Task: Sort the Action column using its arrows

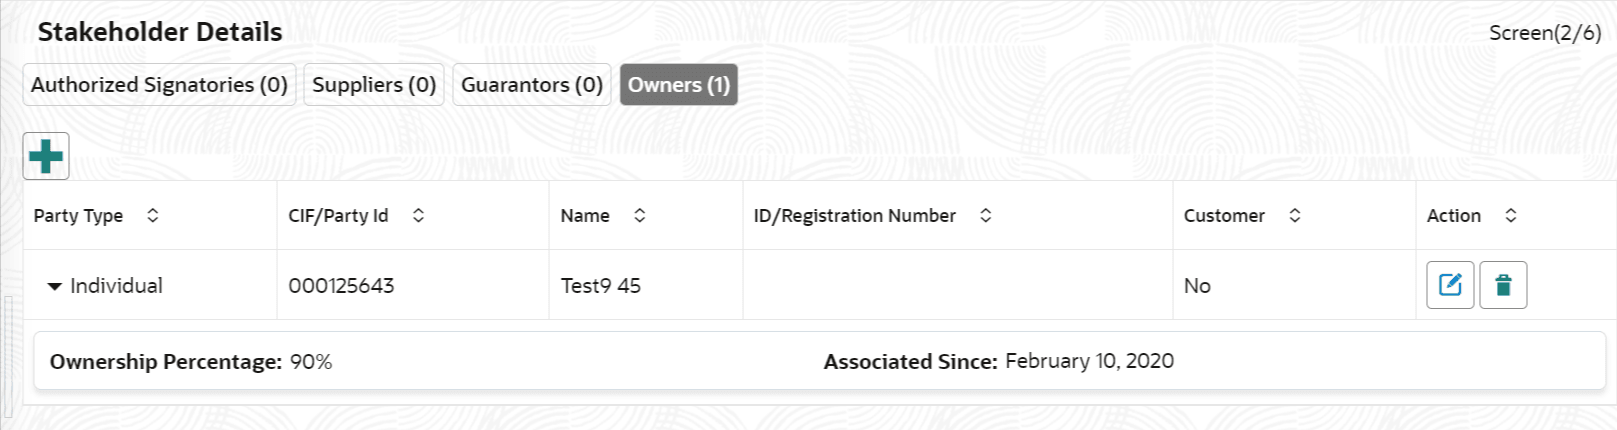Action: (1510, 215)
